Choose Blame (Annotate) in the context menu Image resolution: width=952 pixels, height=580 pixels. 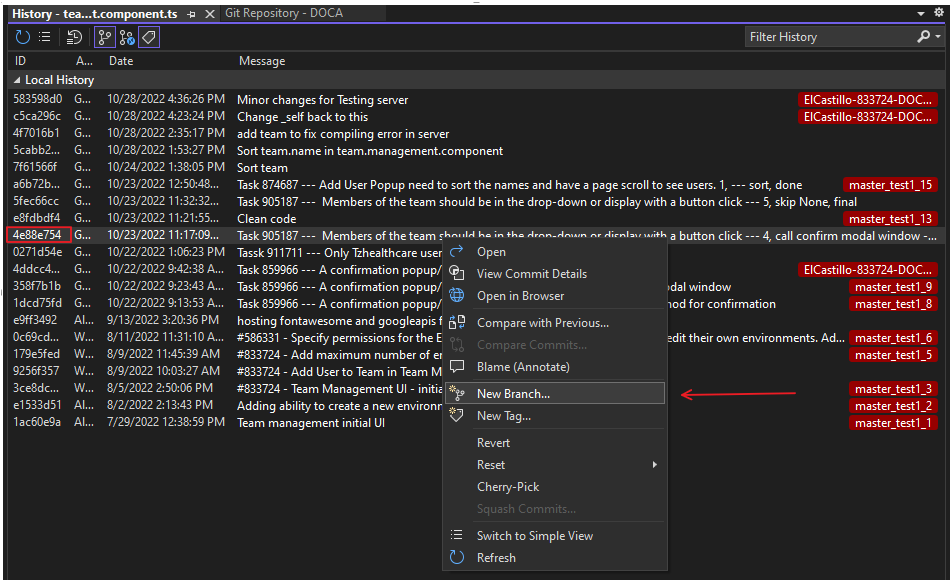click(556, 367)
